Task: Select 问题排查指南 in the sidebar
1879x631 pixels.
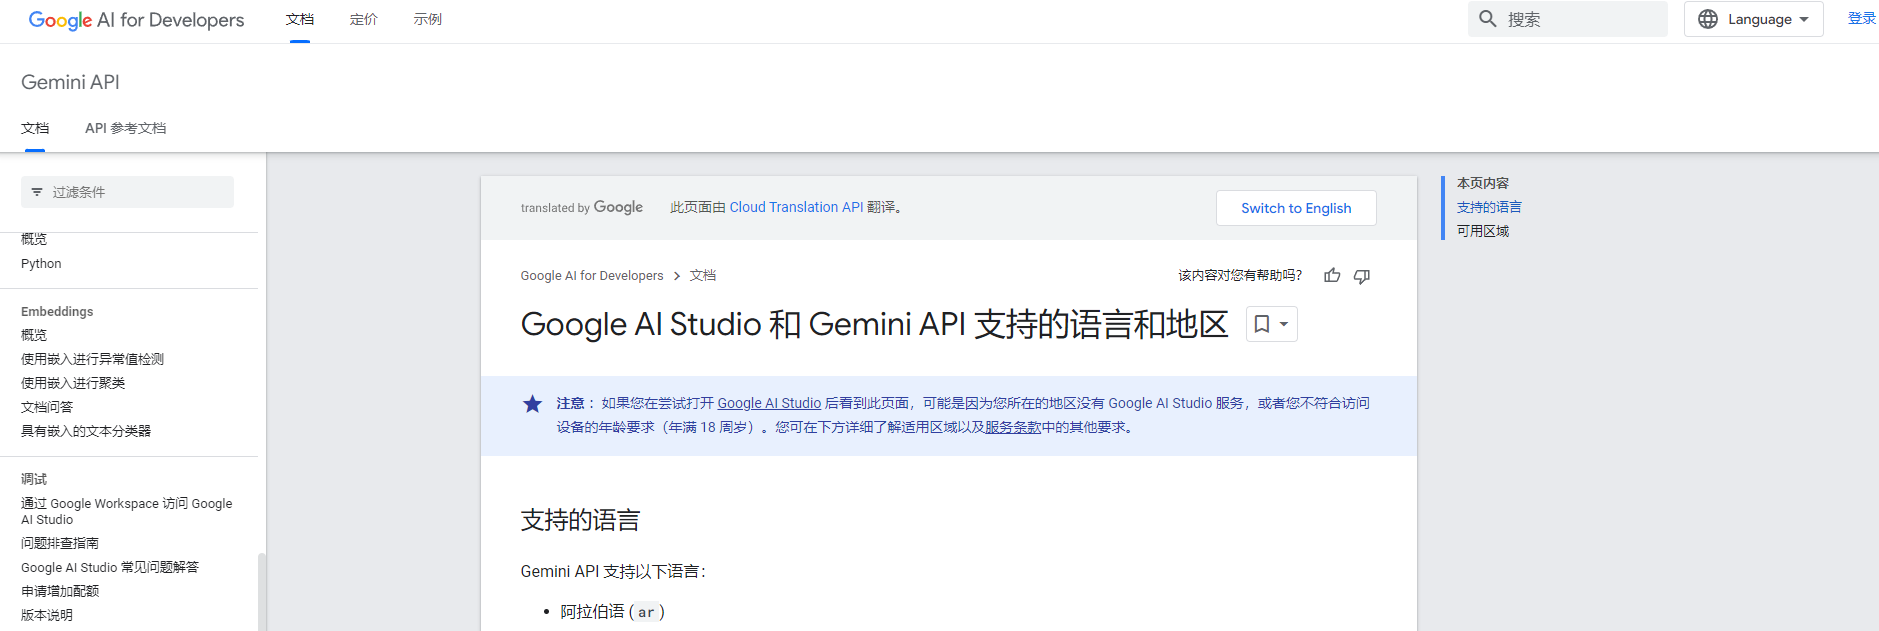Action: pos(60,543)
